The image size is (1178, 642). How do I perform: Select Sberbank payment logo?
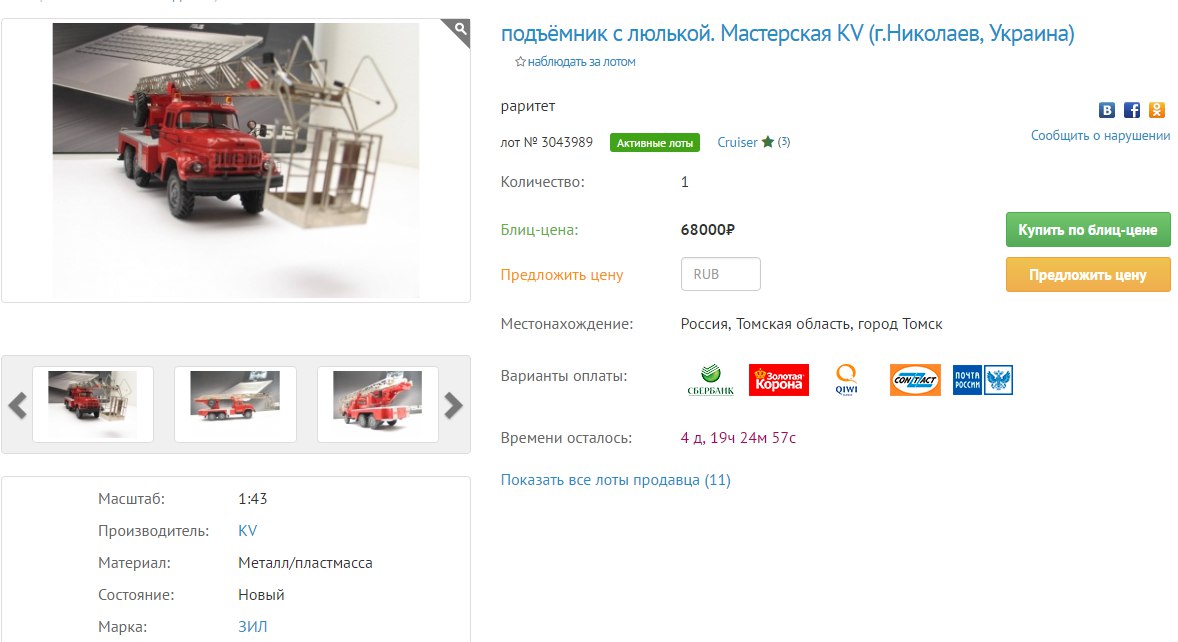click(x=711, y=380)
